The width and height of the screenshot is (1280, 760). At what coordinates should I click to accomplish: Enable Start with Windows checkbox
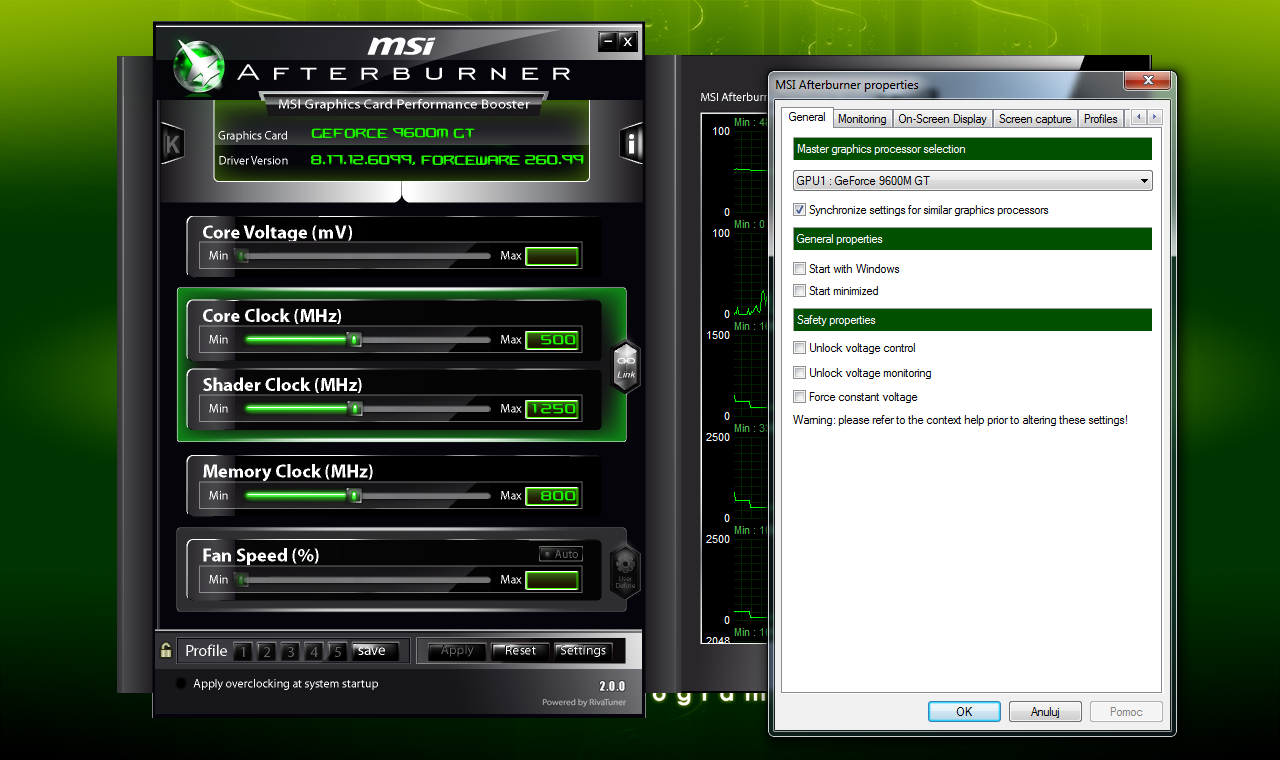tap(799, 269)
